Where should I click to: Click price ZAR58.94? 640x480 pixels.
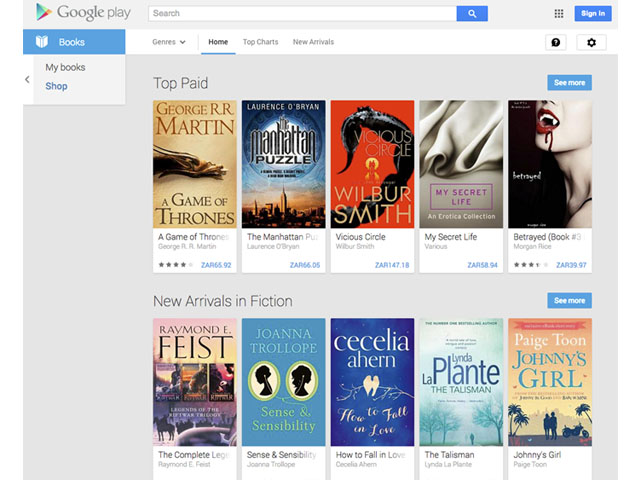click(x=482, y=265)
